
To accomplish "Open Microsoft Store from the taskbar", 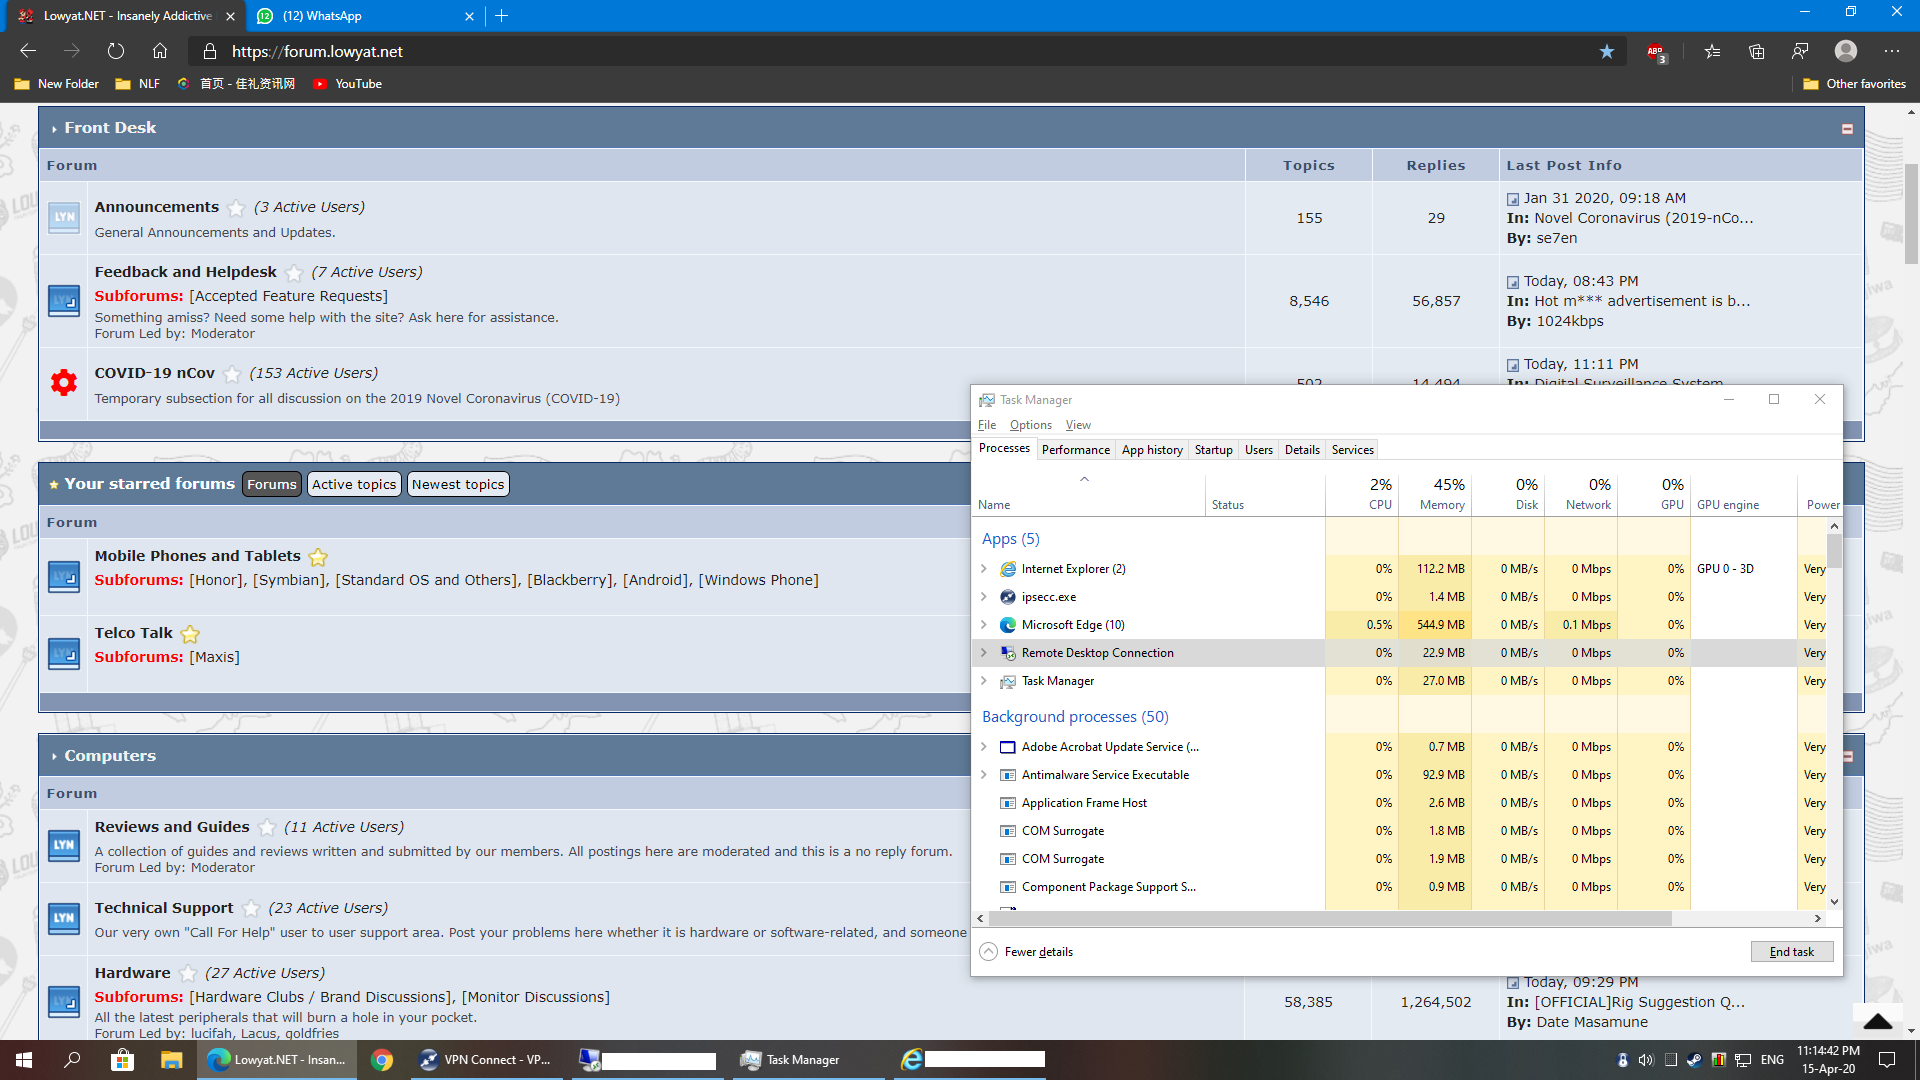I will 122,1060.
